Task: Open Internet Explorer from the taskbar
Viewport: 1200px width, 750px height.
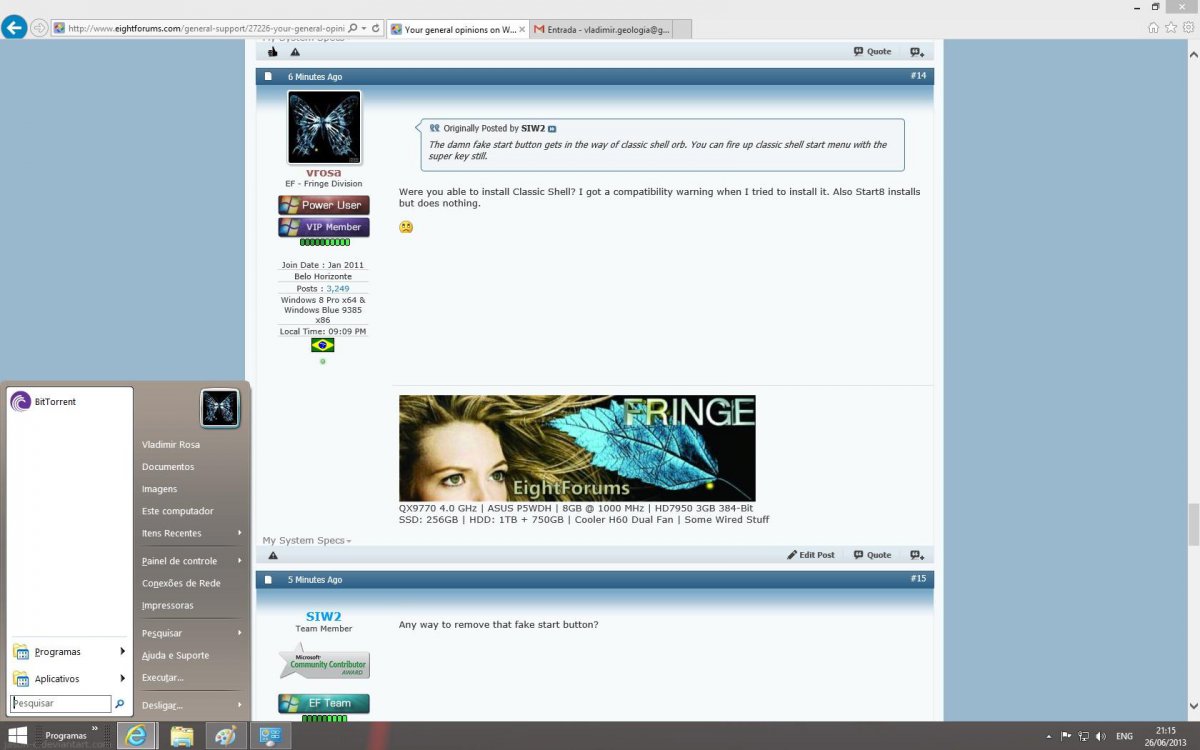Action: (136, 736)
